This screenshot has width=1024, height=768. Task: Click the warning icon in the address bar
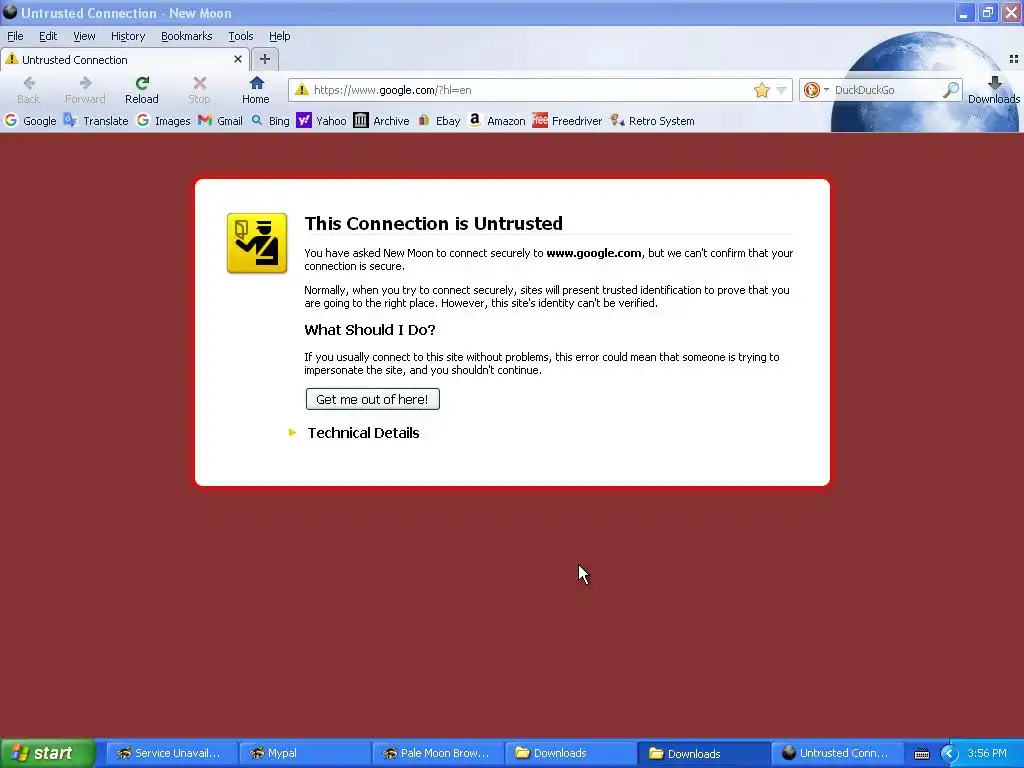[x=301, y=89]
